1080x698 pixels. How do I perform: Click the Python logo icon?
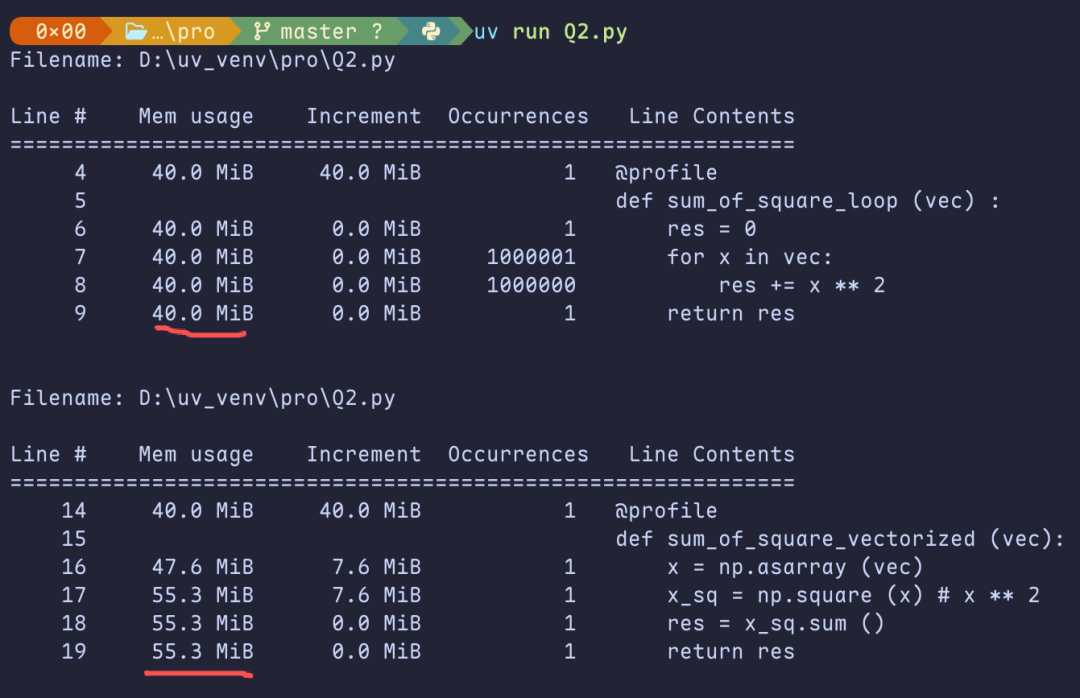tap(431, 31)
